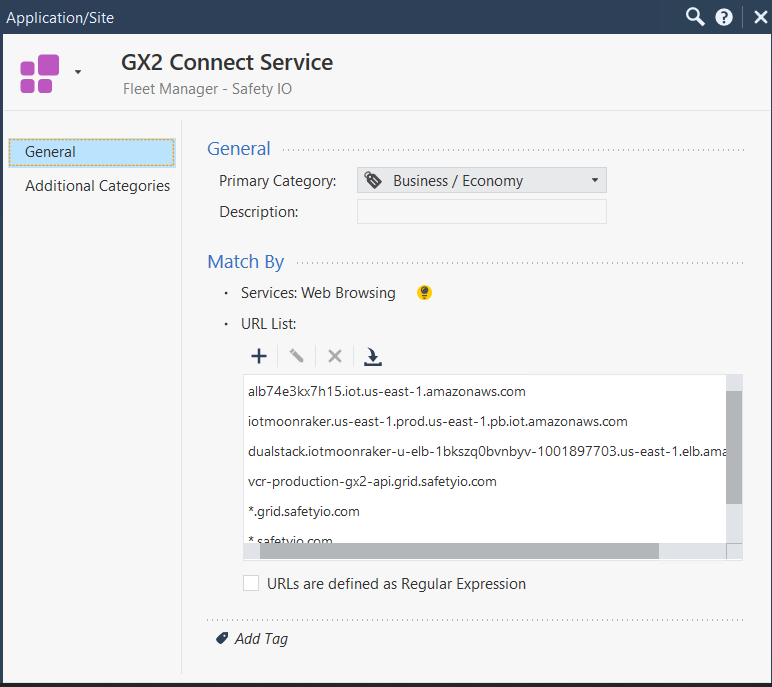Open Additional Categories section
Image resolution: width=772 pixels, height=687 pixels.
[97, 186]
